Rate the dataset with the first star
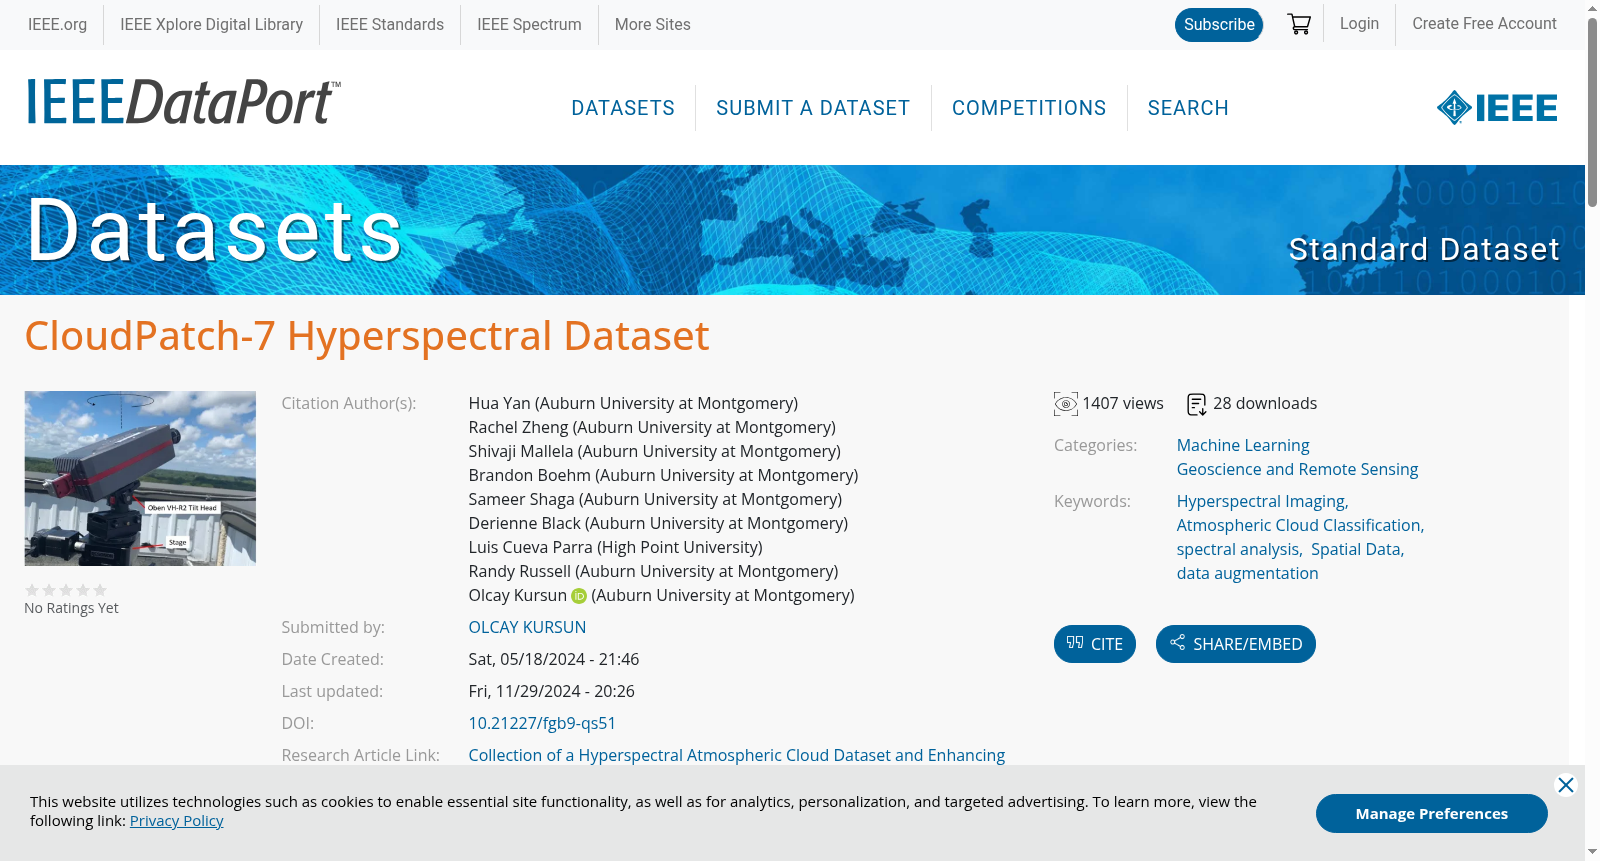The image size is (1600, 861). coord(32,590)
